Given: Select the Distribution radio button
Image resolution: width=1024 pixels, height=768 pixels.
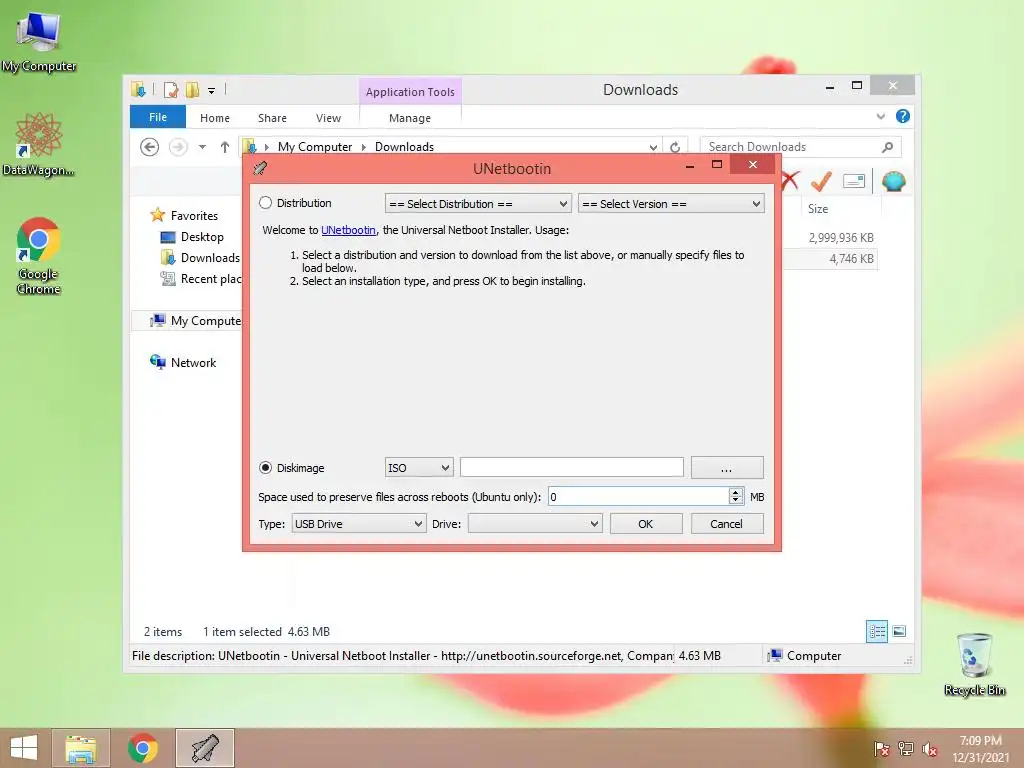Looking at the screenshot, I should click(x=265, y=203).
